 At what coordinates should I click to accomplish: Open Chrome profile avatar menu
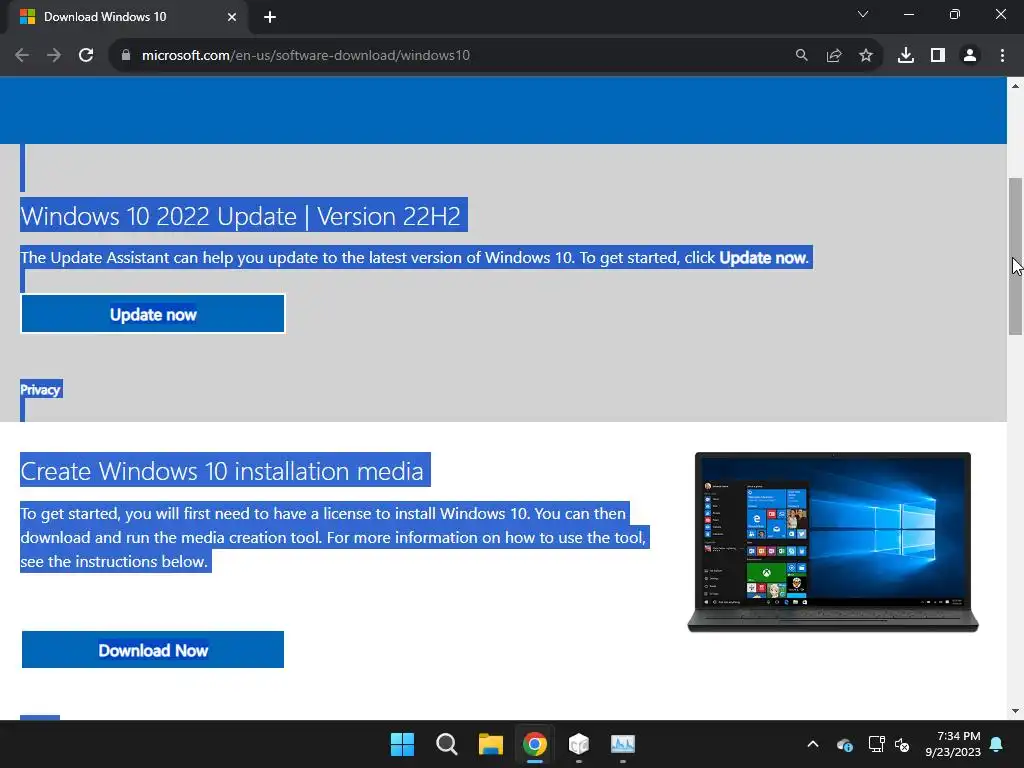[x=970, y=56]
